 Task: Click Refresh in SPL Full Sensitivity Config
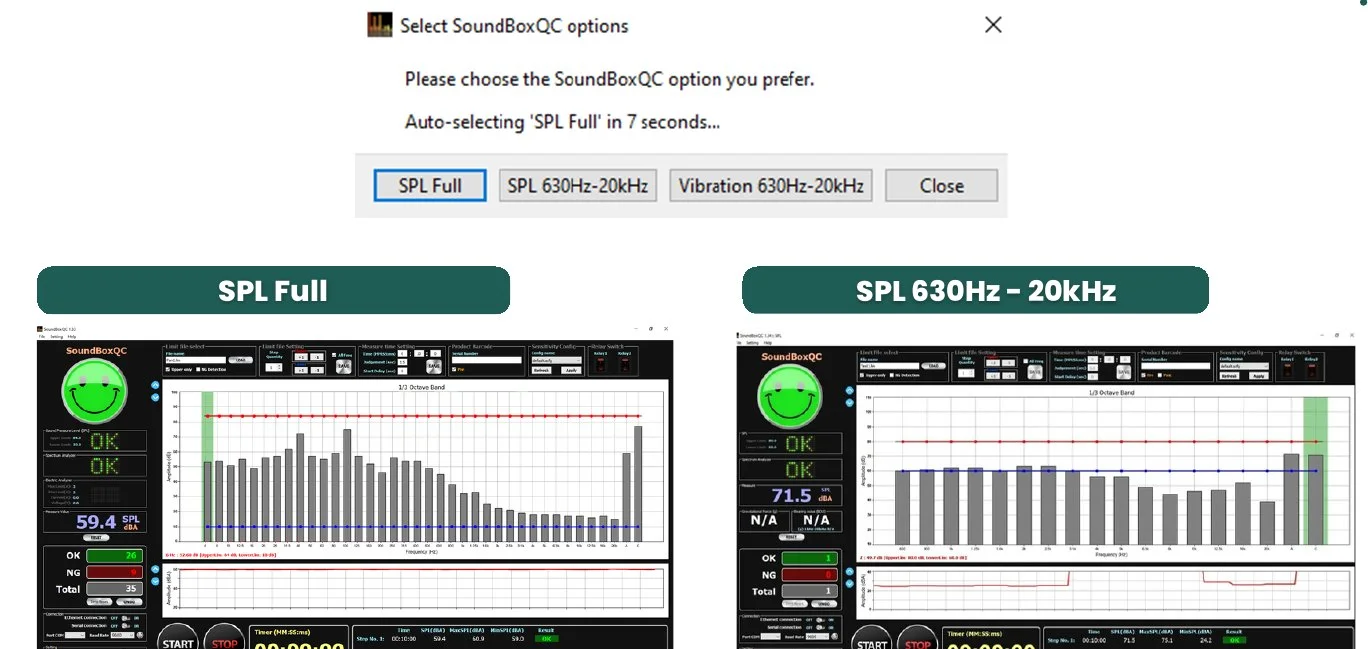tap(541, 370)
